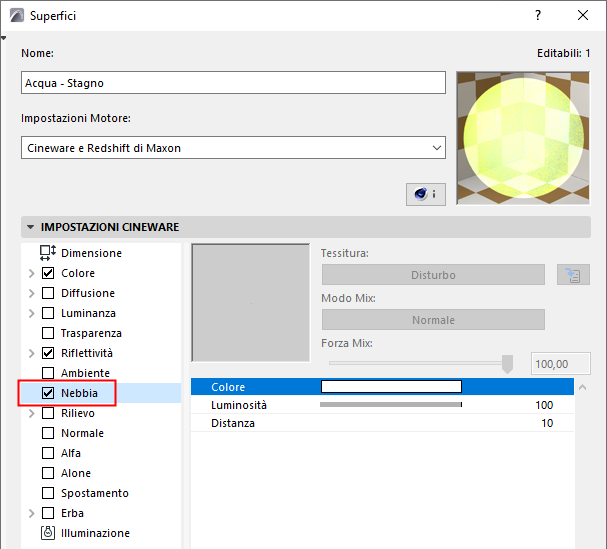The image size is (607, 549).
Task: Enable the Spostamento channel checkbox
Action: click(48, 493)
